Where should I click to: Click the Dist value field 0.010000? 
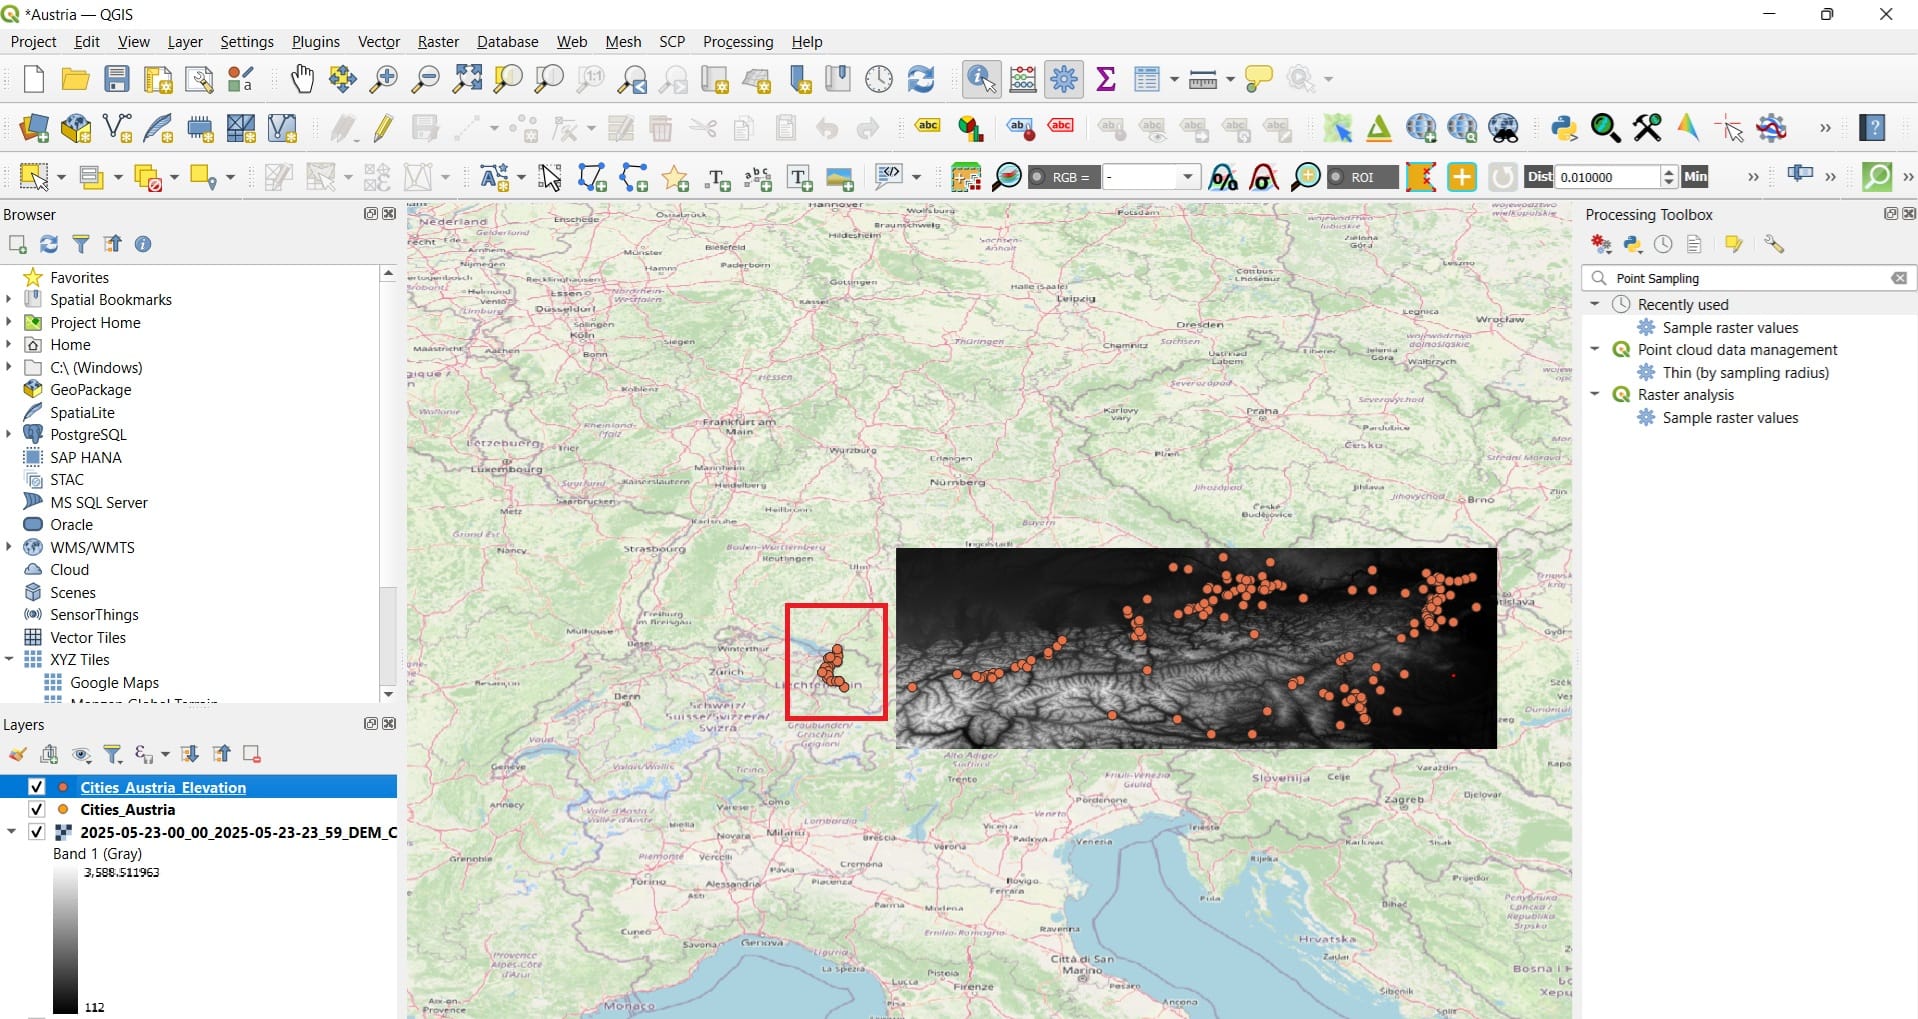1607,177
